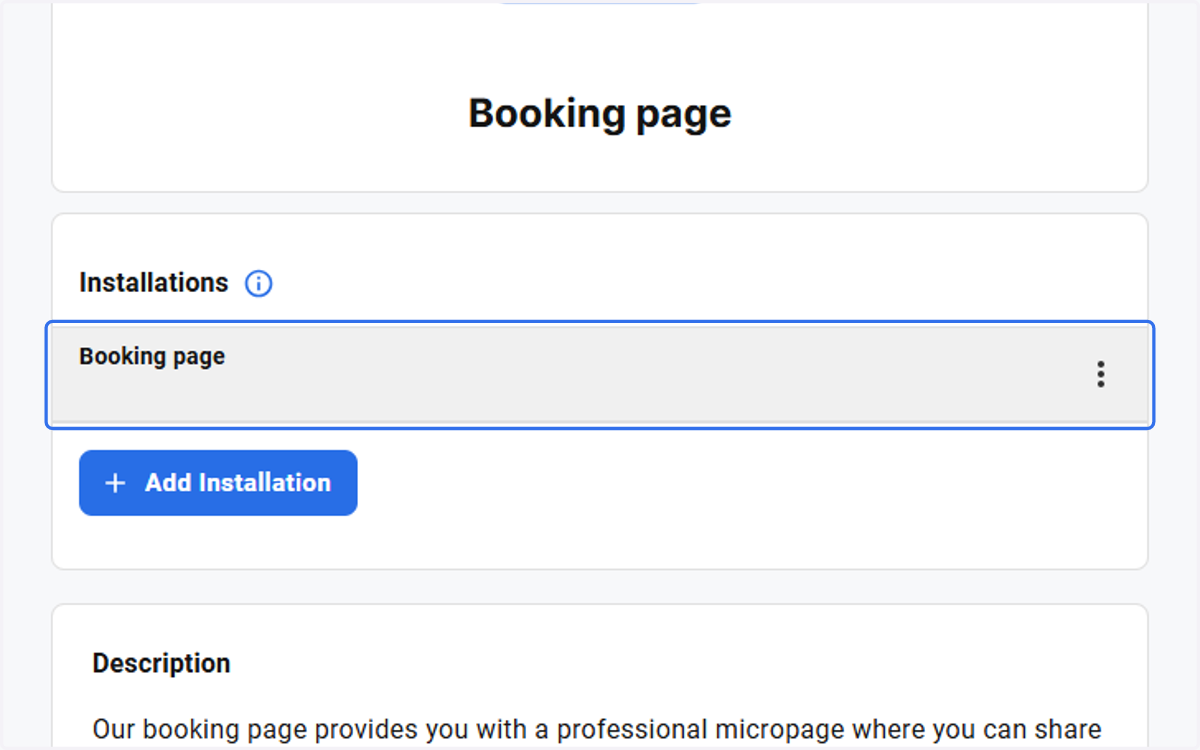Click the 'Booking page' main heading
Screen dimensions: 1200x750
coord(600,113)
